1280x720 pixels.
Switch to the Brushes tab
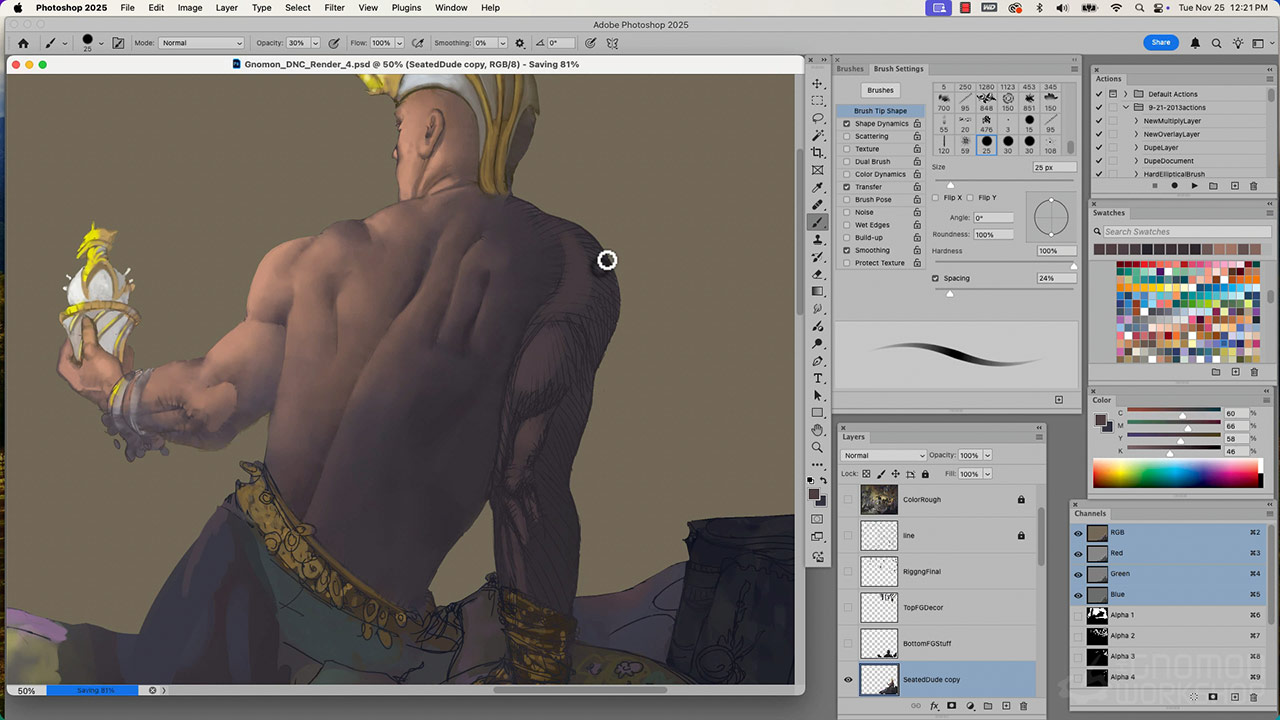pyautogui.click(x=850, y=69)
